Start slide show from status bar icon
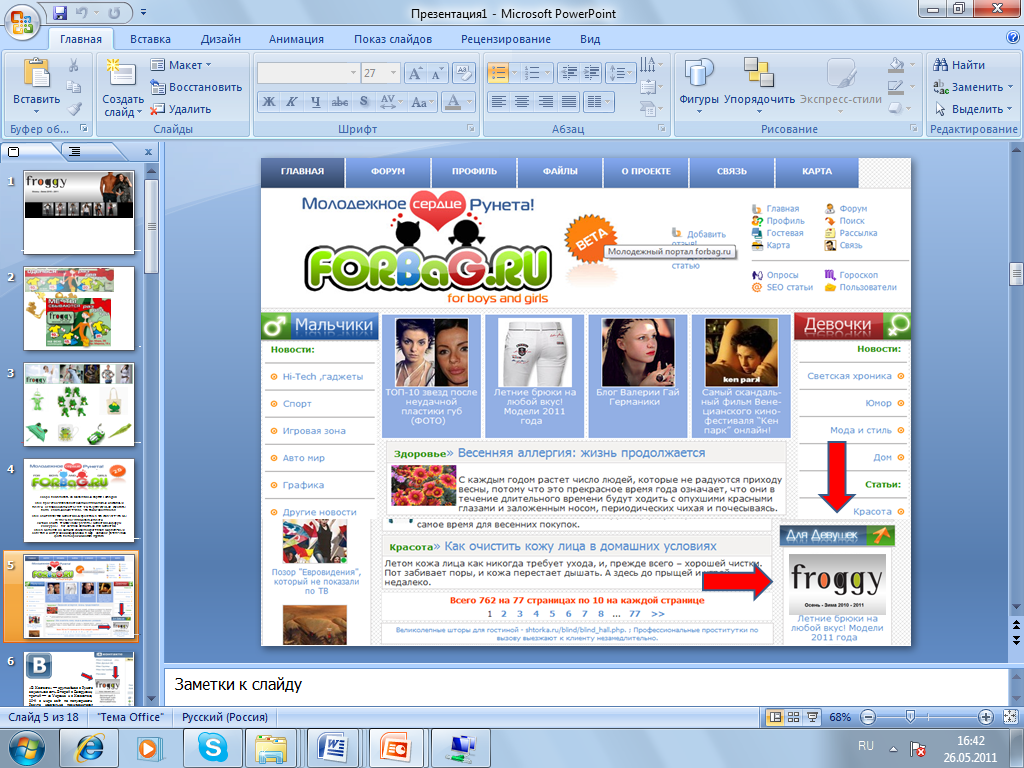The height and width of the screenshot is (768, 1024). pyautogui.click(x=812, y=717)
